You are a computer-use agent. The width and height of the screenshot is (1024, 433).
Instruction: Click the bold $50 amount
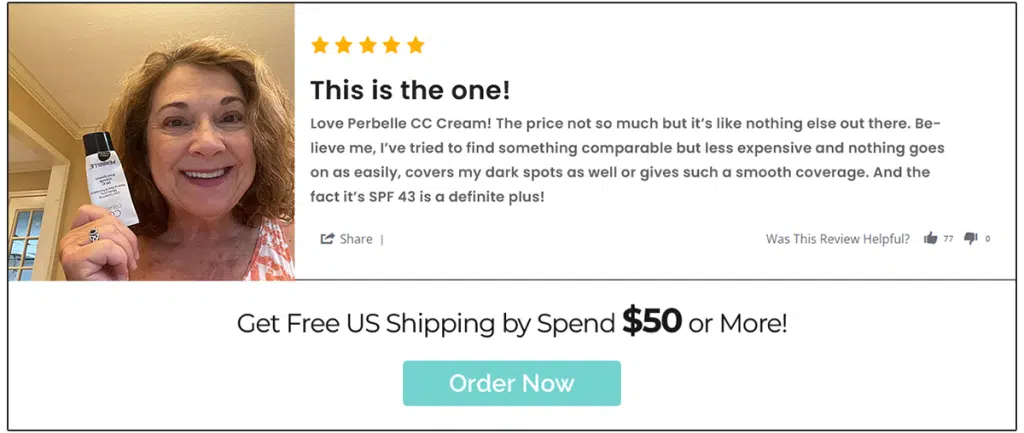pyautogui.click(x=652, y=321)
